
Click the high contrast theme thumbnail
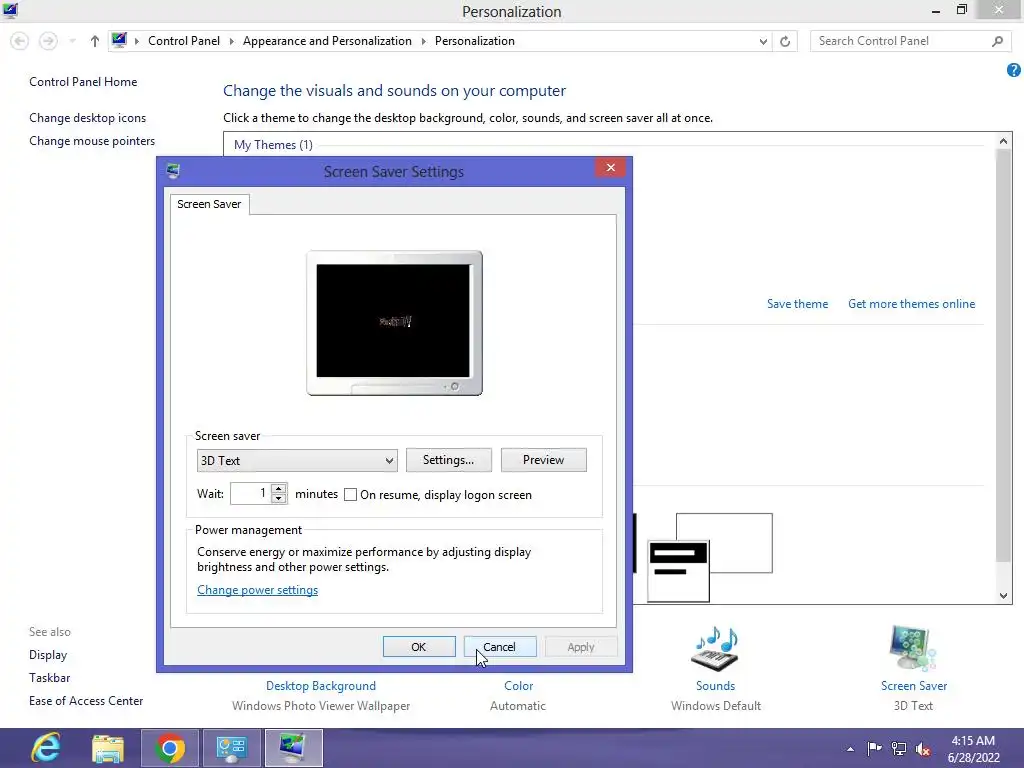point(710,557)
